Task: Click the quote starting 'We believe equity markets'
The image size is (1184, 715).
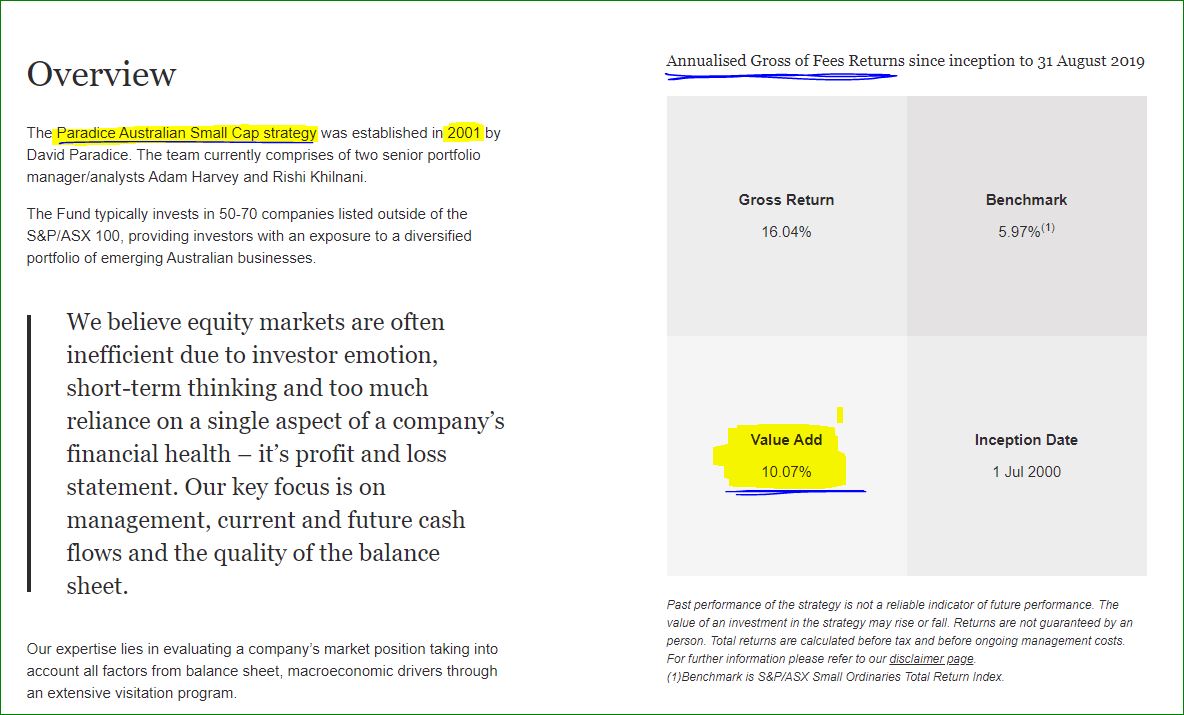Action: coord(285,454)
